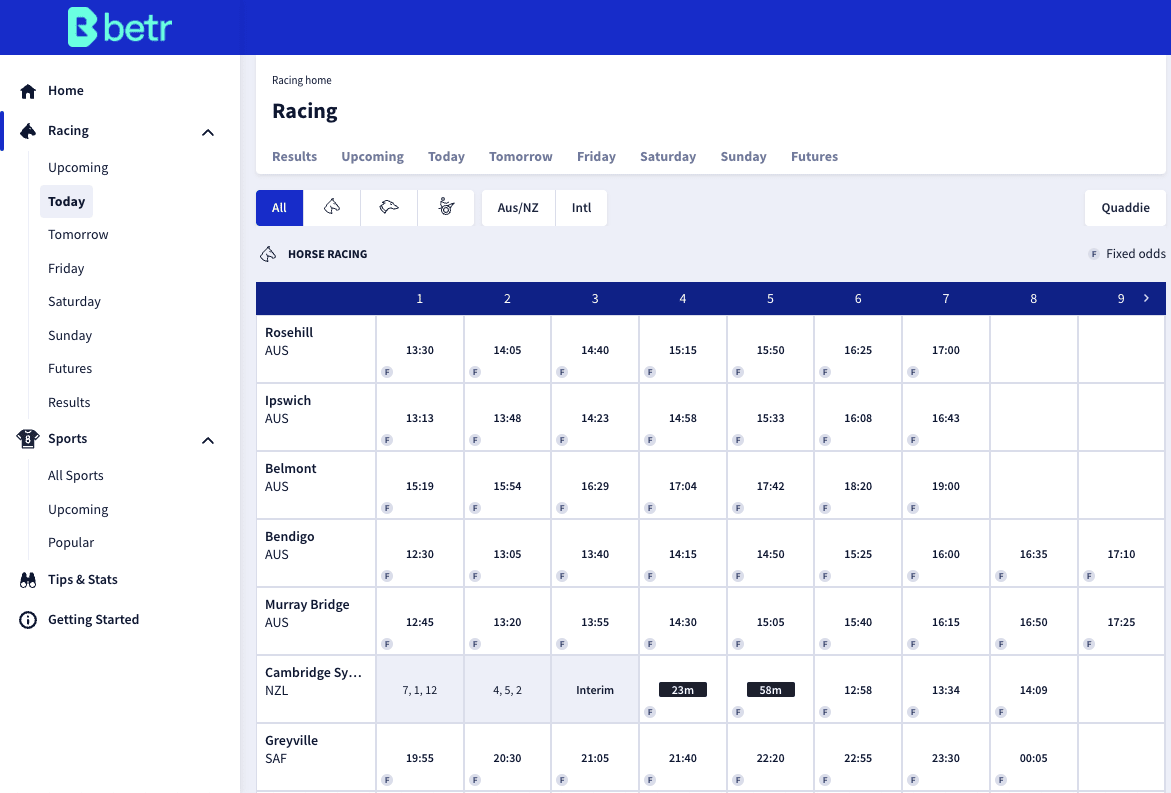Click the Sports jersey icon in sidebar
This screenshot has height=793, width=1171.
[x=28, y=439]
